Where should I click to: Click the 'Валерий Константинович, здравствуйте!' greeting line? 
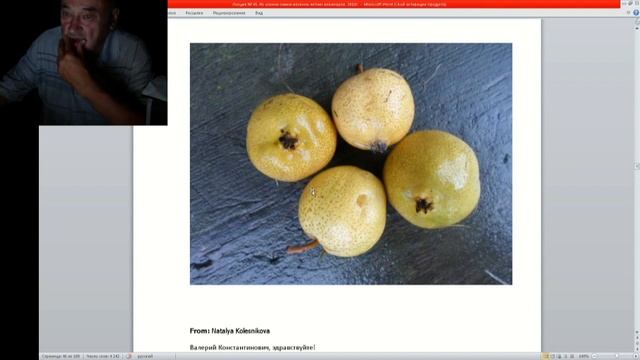(x=252, y=347)
